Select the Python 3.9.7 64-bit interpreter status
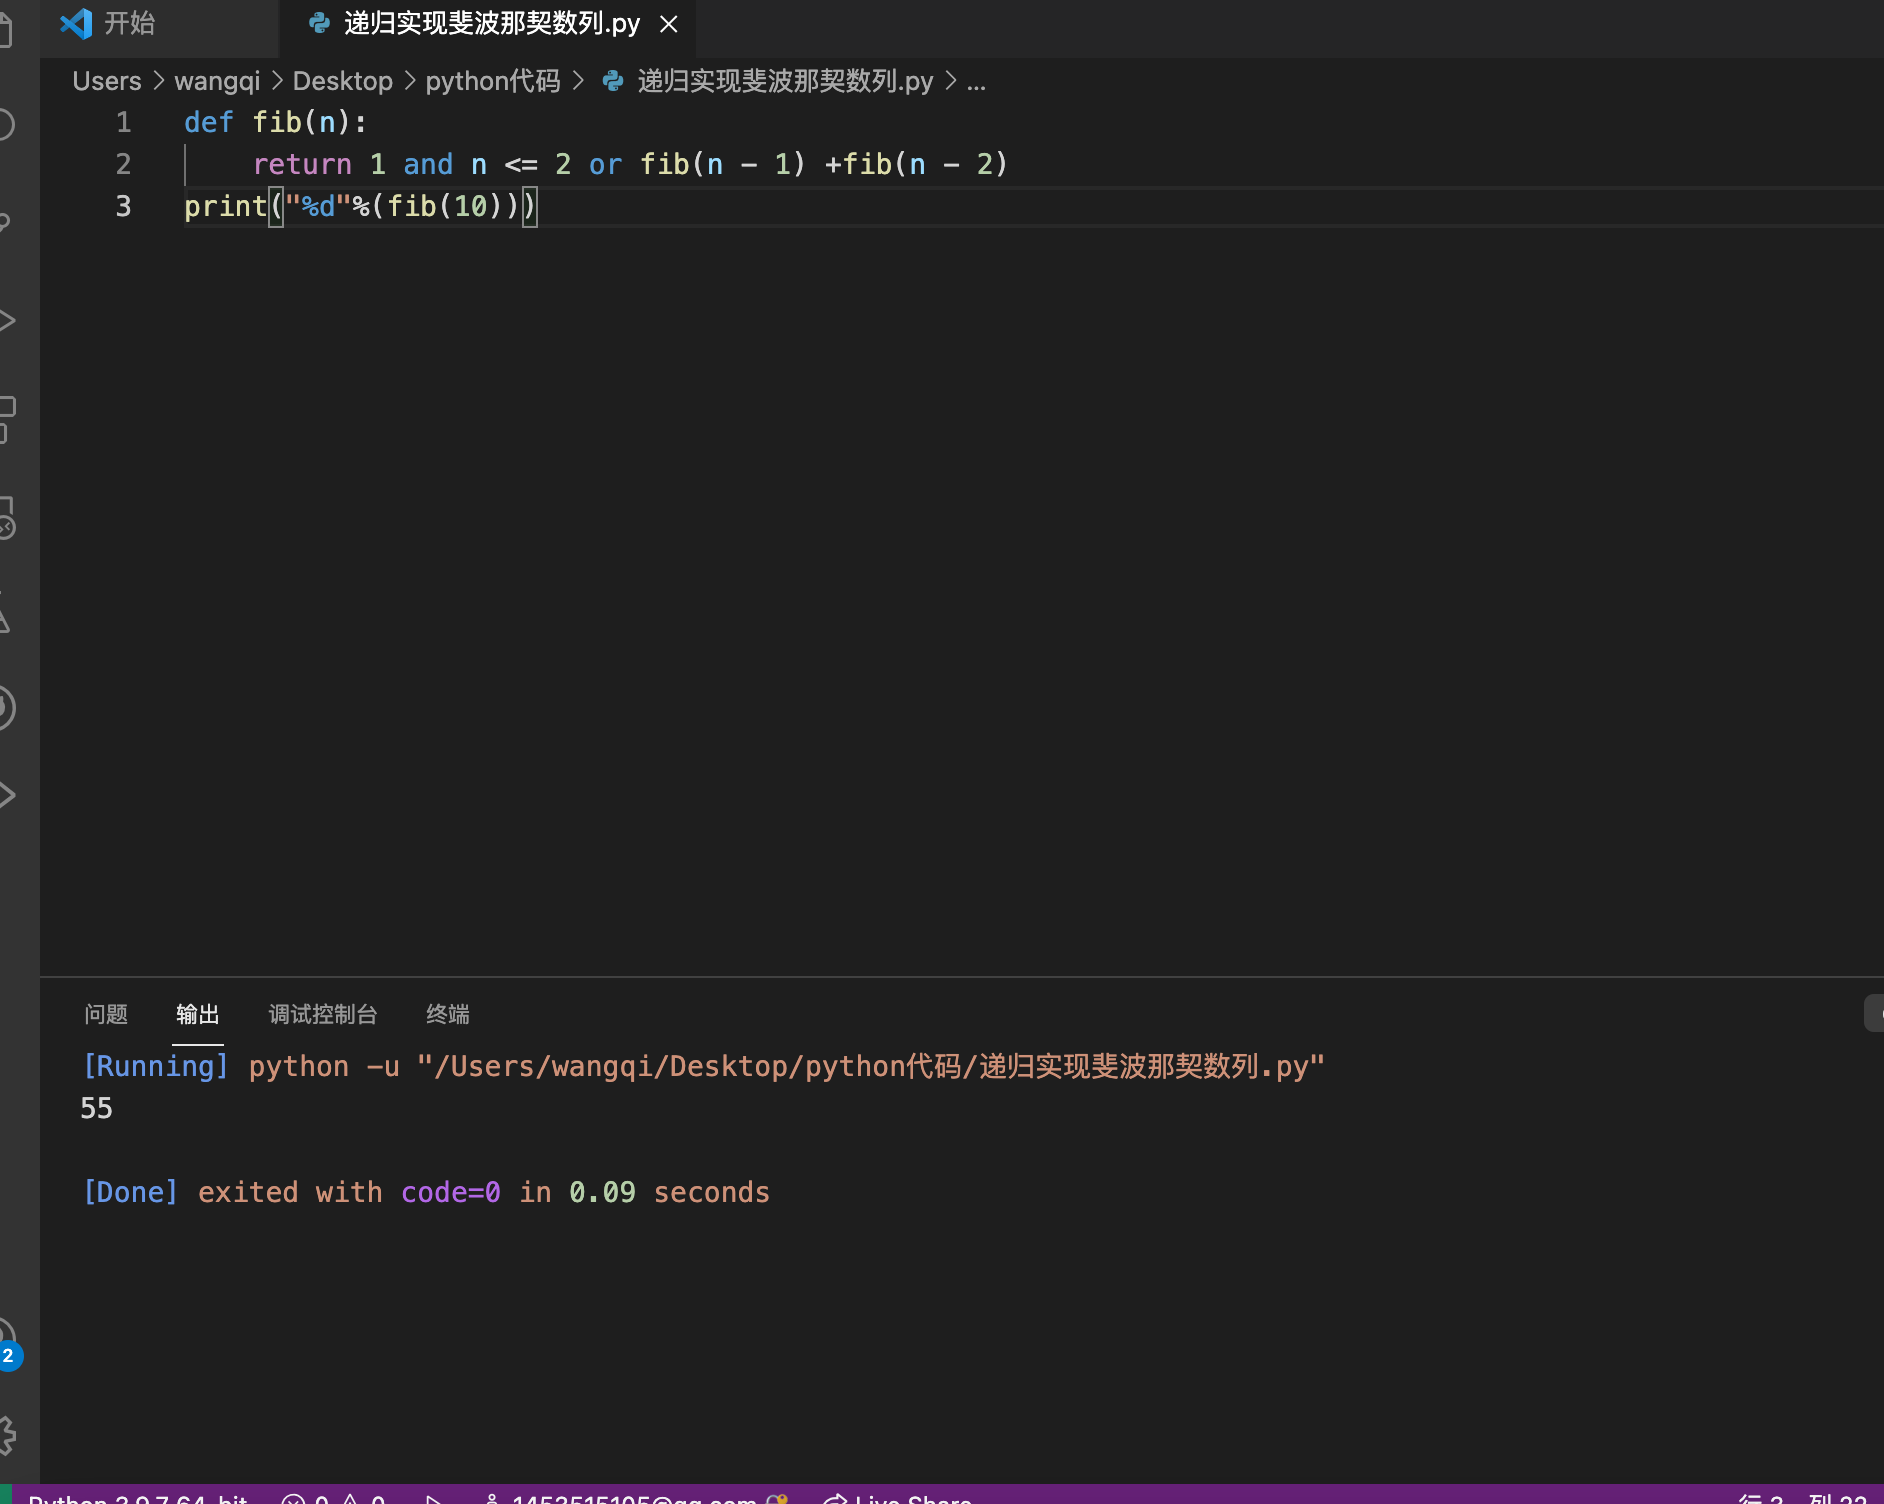This screenshot has height=1504, width=1884. click(138, 1497)
